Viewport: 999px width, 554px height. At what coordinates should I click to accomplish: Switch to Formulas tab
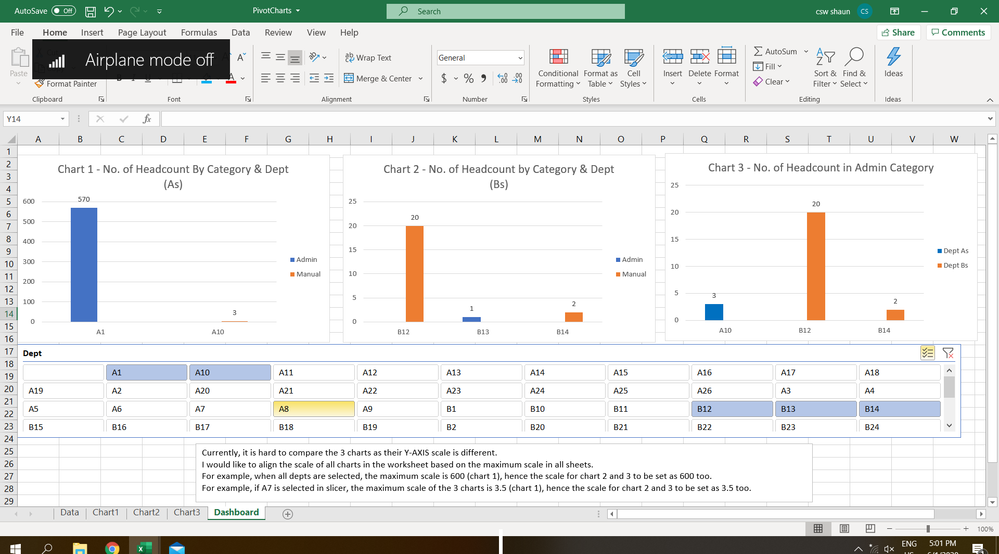point(199,32)
